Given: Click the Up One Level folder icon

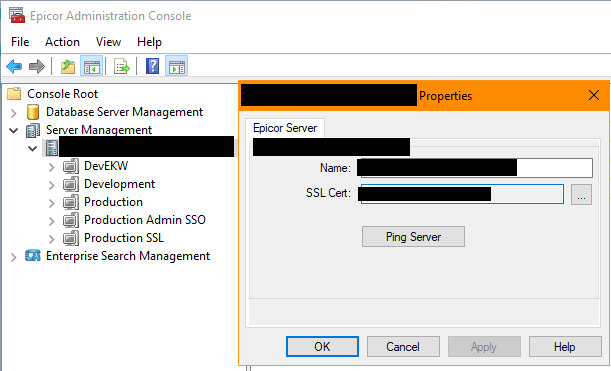Looking at the screenshot, I should 68,66.
